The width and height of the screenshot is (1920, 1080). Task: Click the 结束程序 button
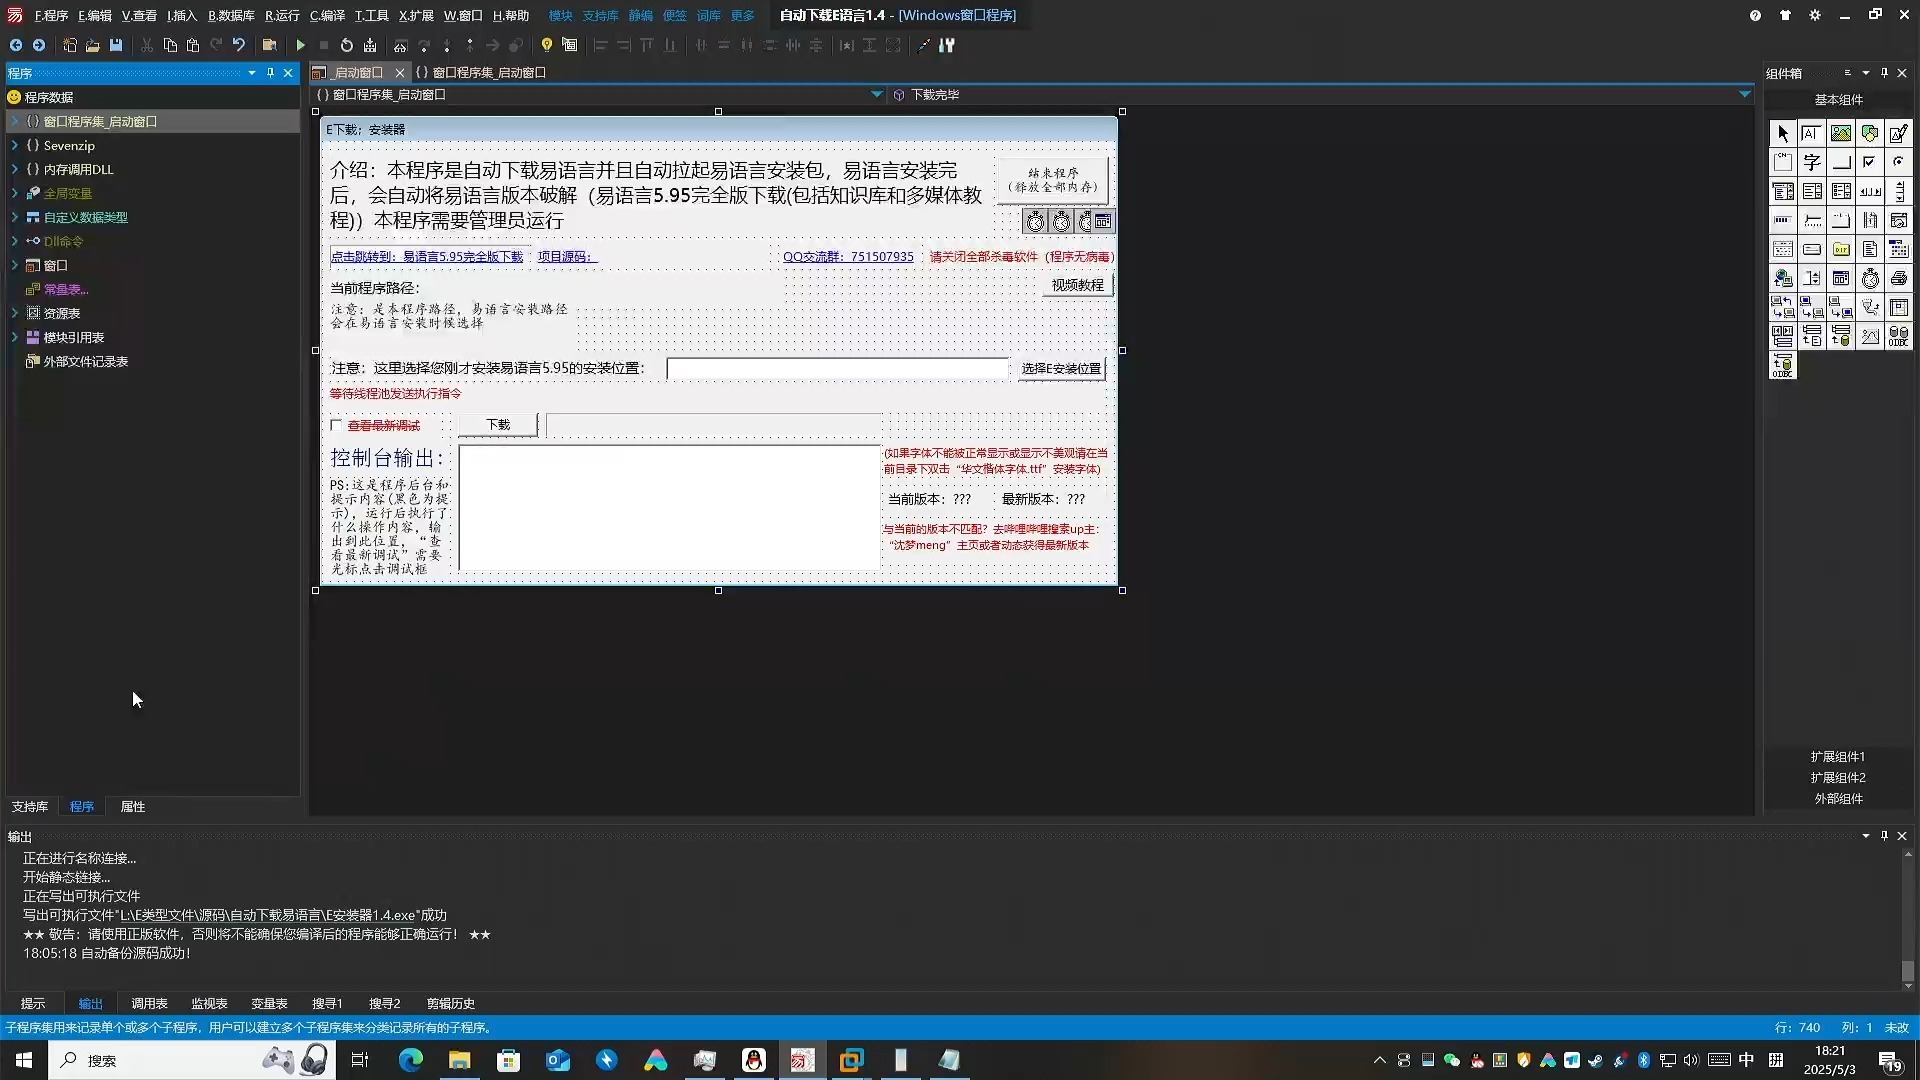(x=1053, y=180)
